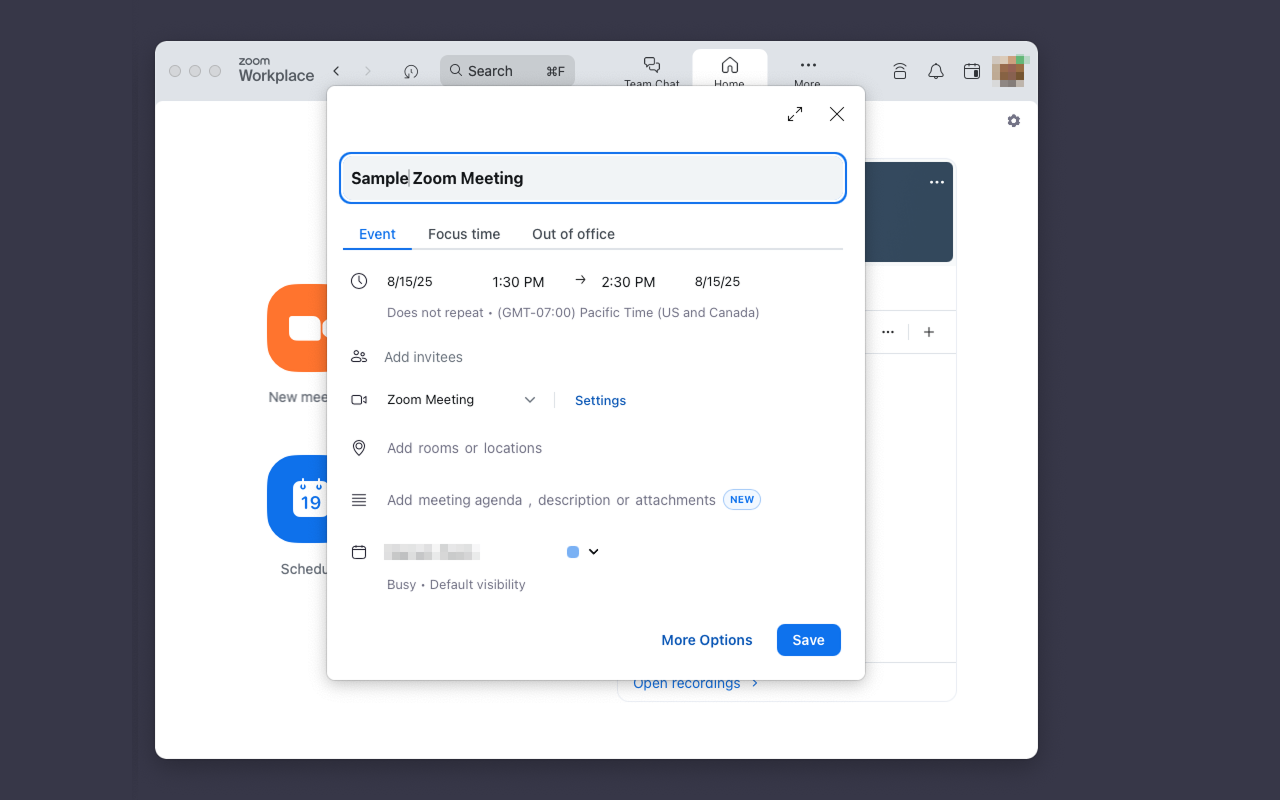Click the expand dialog arrows icon
This screenshot has width=1280, height=800.
click(795, 114)
